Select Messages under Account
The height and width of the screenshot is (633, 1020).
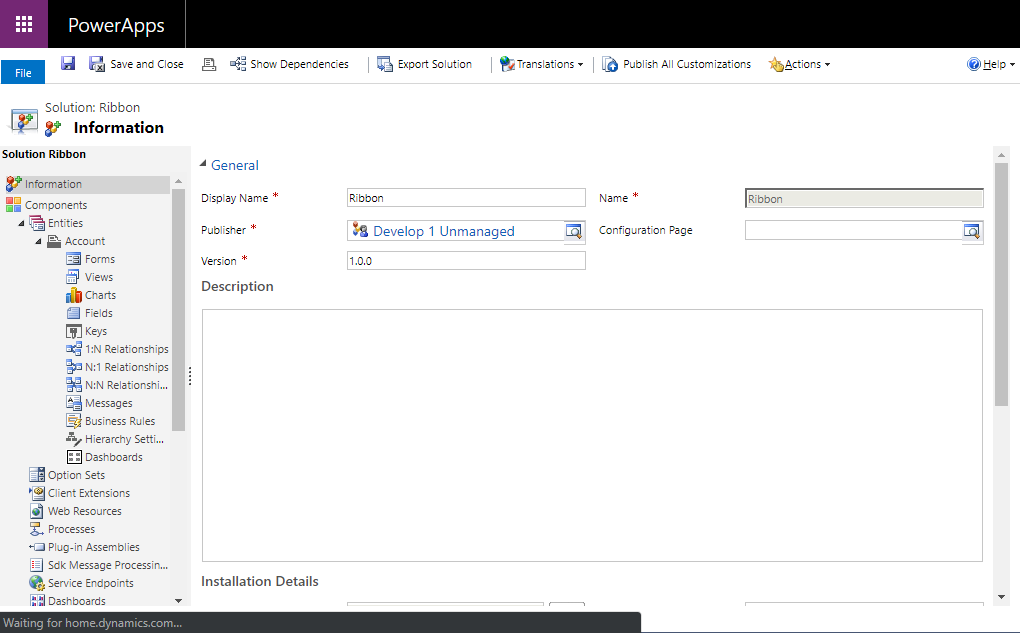(x=109, y=403)
